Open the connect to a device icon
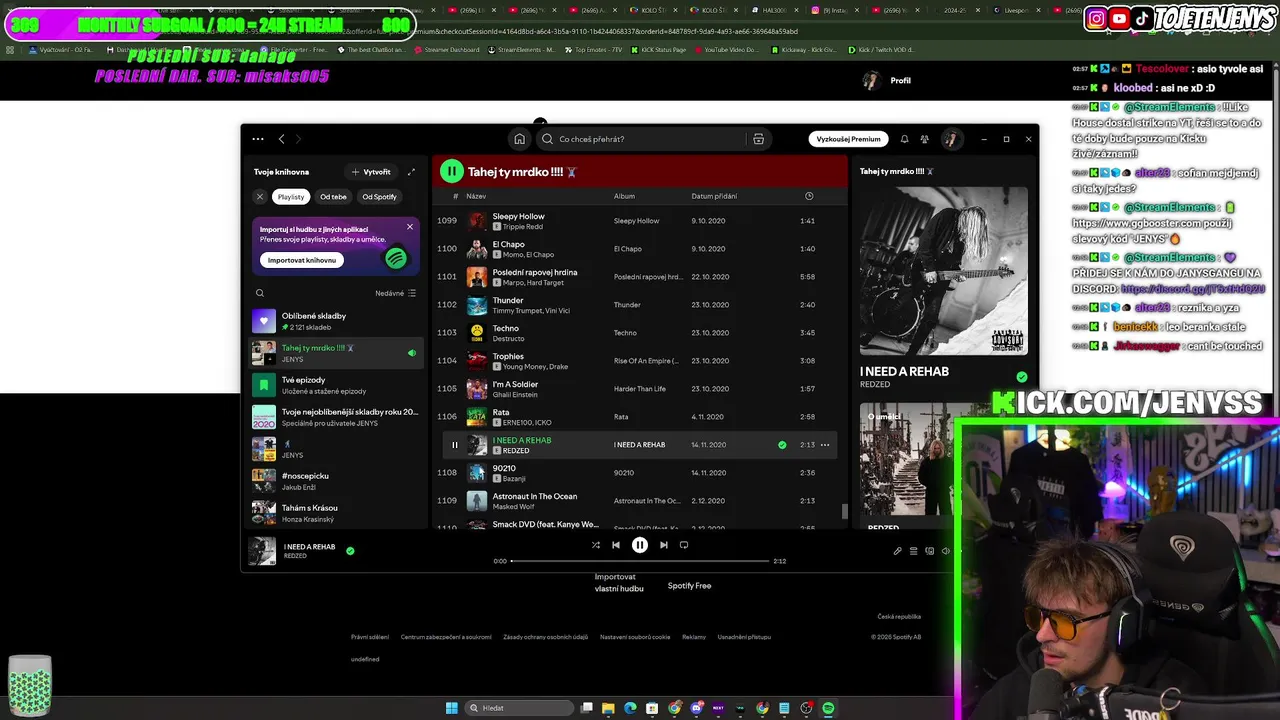The width and height of the screenshot is (1280, 720). click(929, 551)
